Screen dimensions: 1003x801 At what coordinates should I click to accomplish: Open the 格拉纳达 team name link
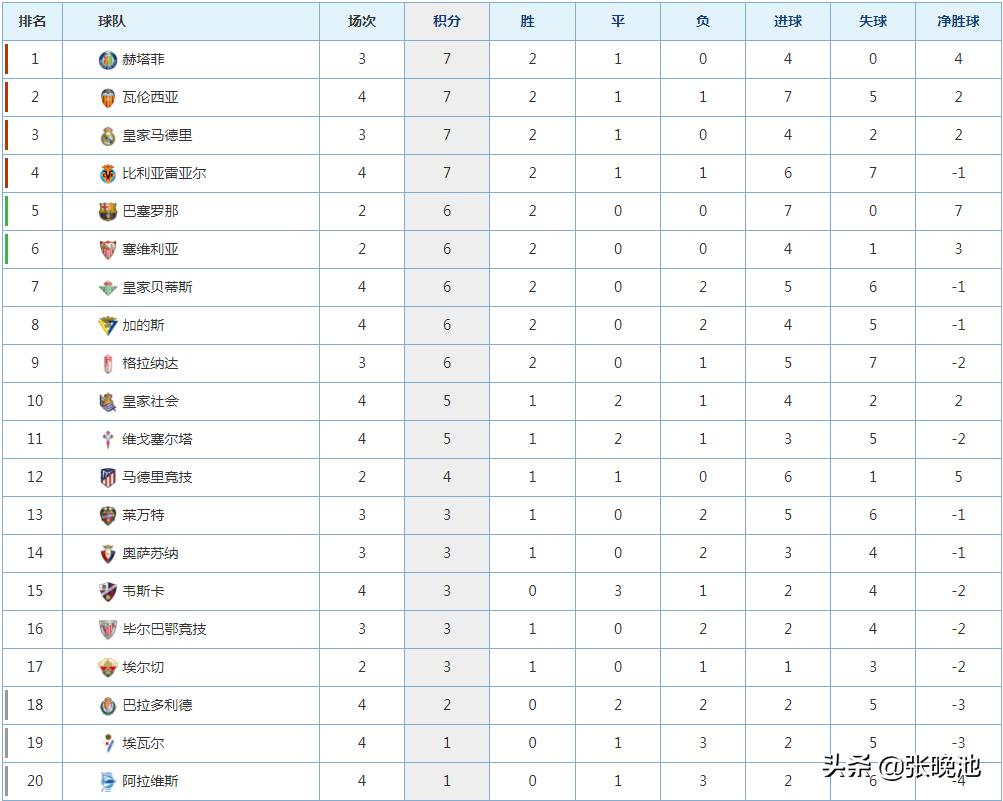[150, 363]
